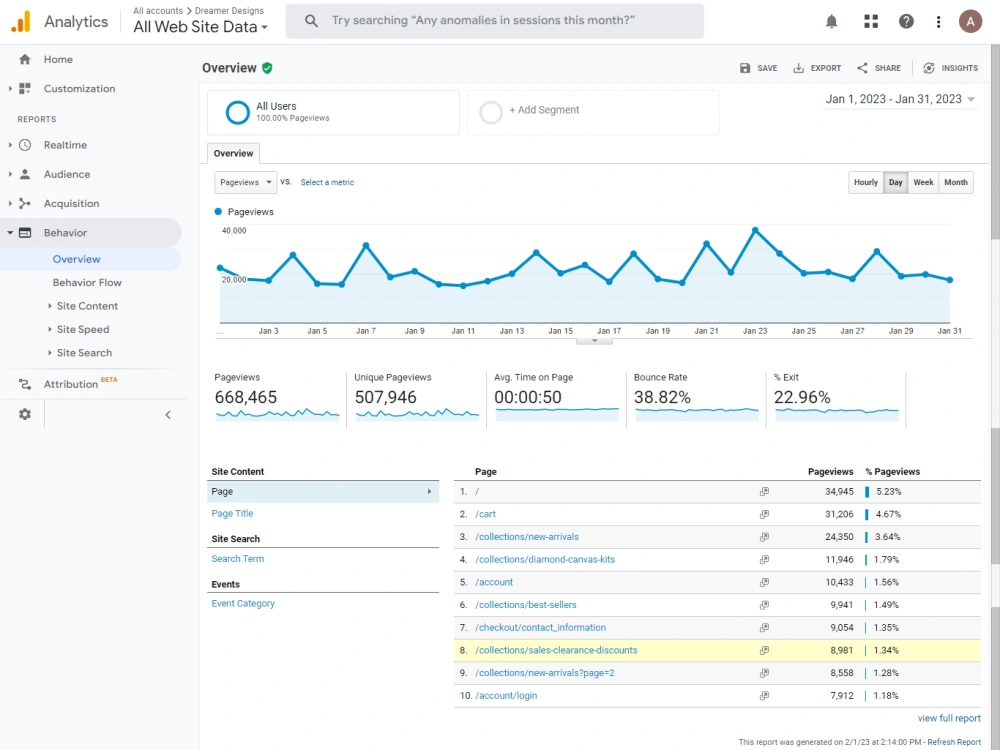Switch chart to Month
1000x750 pixels.
pyautogui.click(x=955, y=182)
